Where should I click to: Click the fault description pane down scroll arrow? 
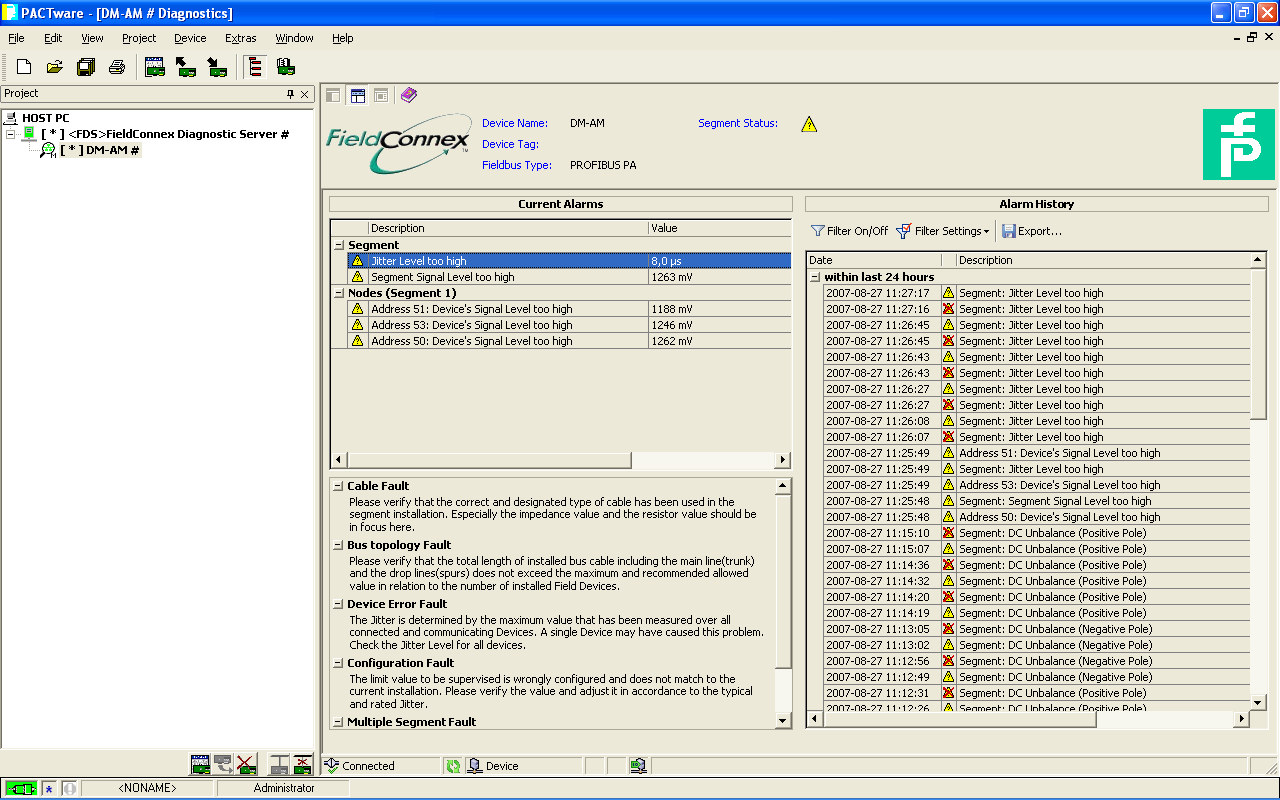[x=783, y=721]
